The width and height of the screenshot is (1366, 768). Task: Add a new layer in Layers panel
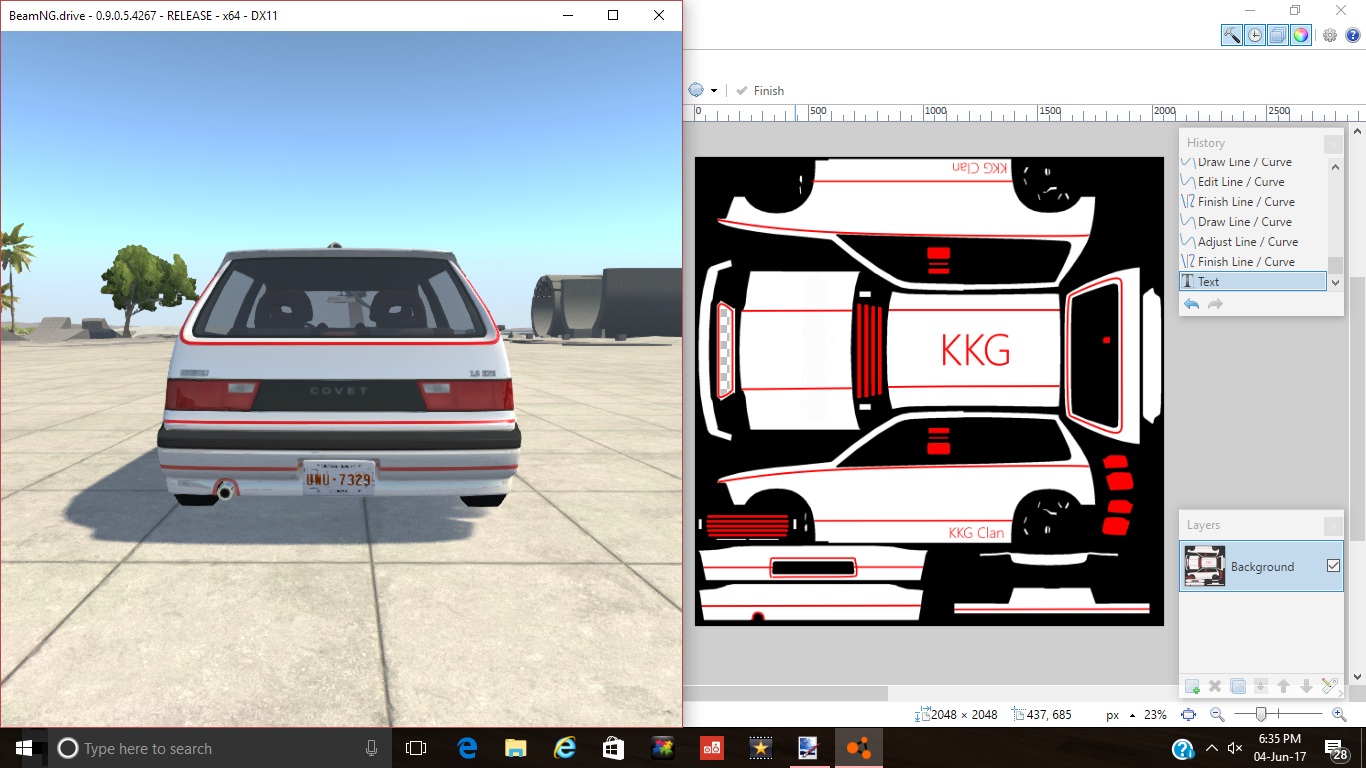tap(1192, 686)
